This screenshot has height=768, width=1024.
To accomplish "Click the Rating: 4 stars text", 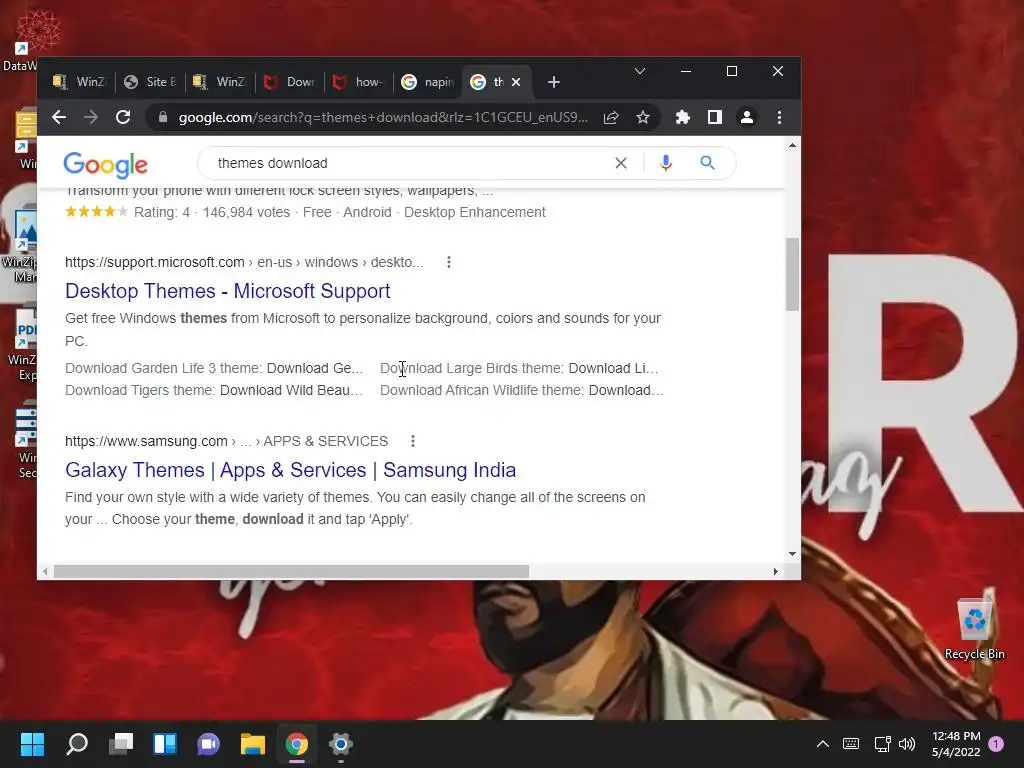I will 162,212.
